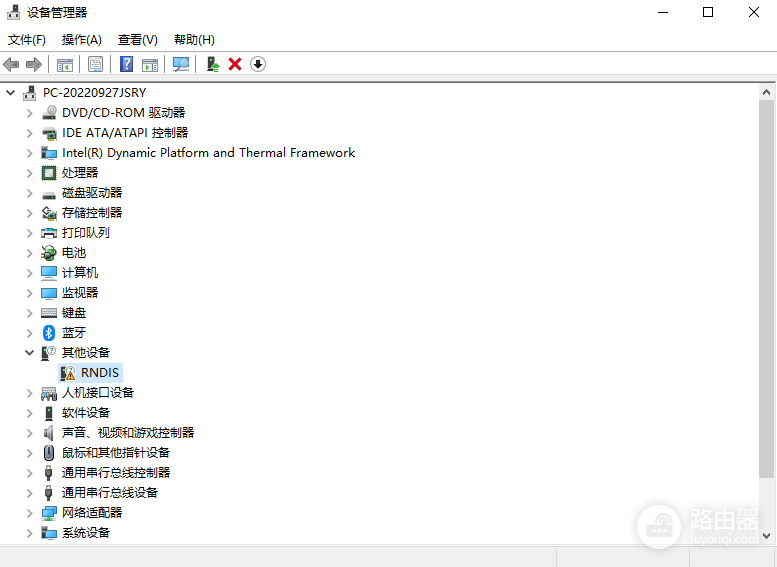The width and height of the screenshot is (777, 567).
Task: Select the RNDIS device with warning icon
Action: coord(90,373)
